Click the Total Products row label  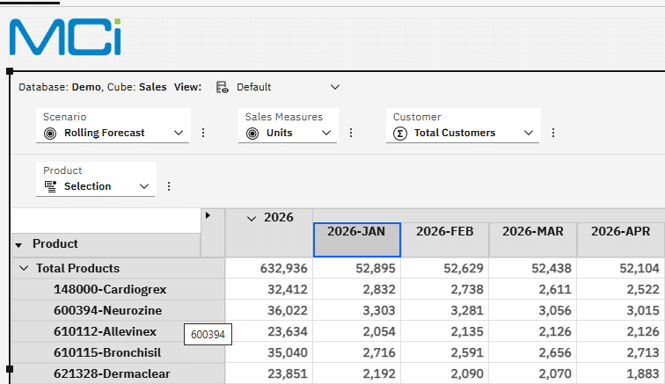78,268
